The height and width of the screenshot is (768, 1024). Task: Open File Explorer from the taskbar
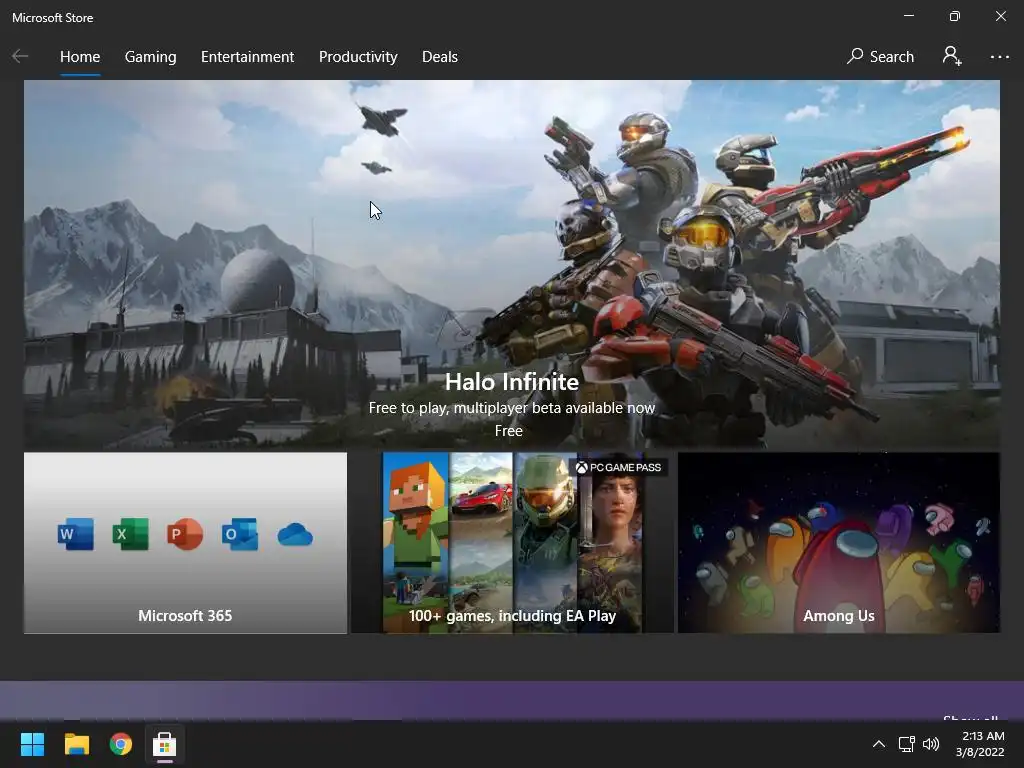click(76, 744)
